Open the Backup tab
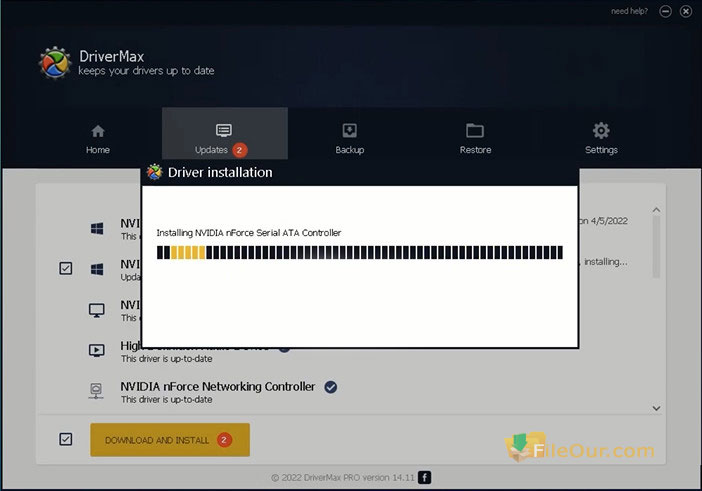Viewport: 702px width, 491px height. [x=350, y=139]
